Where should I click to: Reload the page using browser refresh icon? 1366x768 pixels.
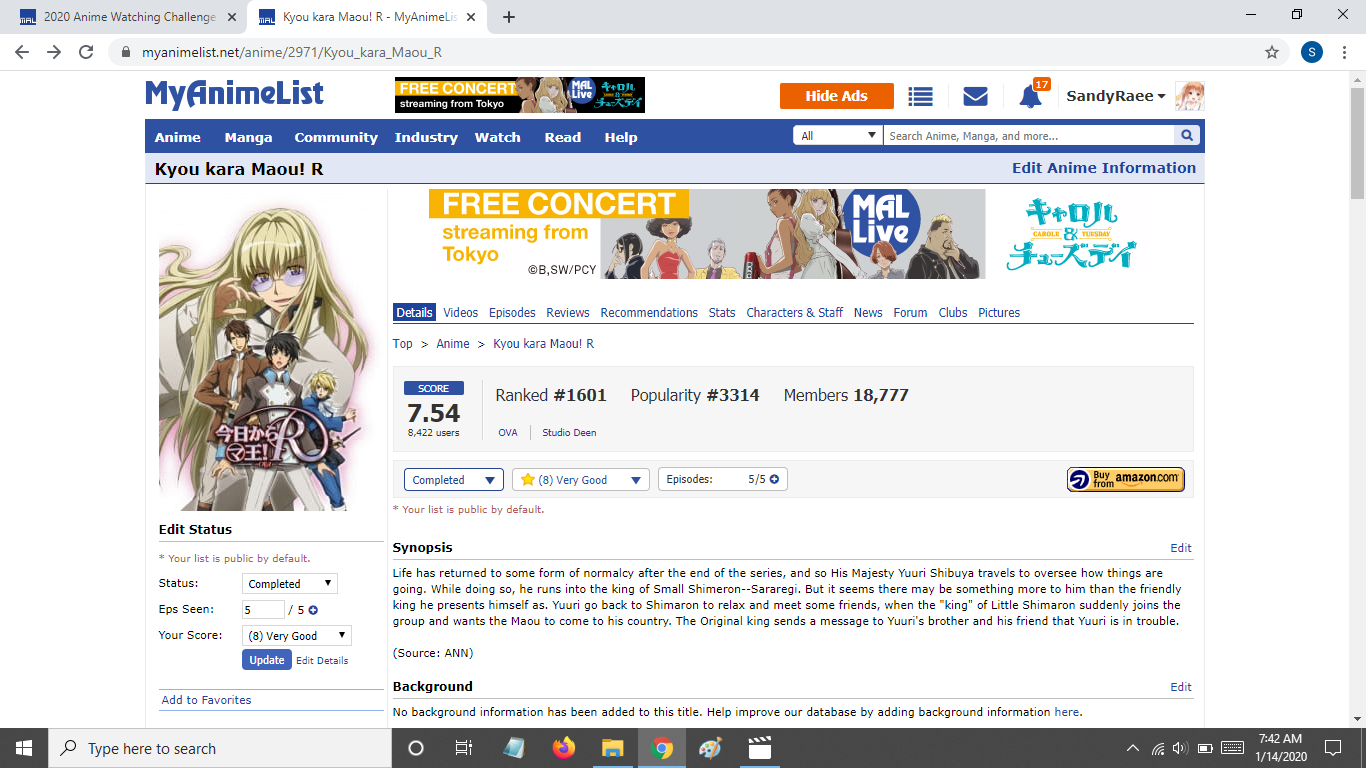pyautogui.click(x=86, y=52)
